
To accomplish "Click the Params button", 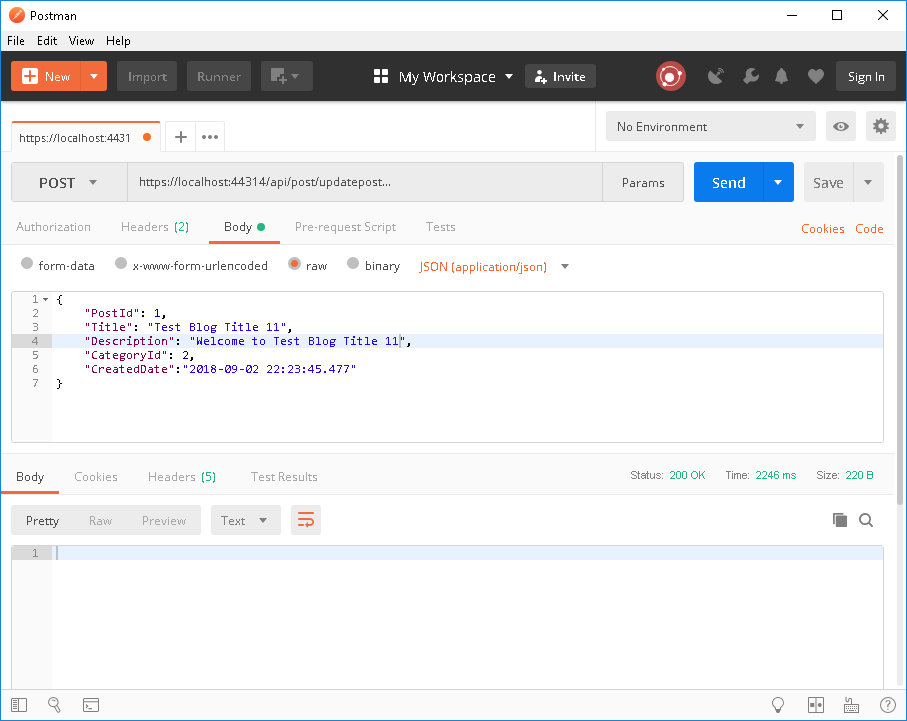I will pyautogui.click(x=643, y=182).
